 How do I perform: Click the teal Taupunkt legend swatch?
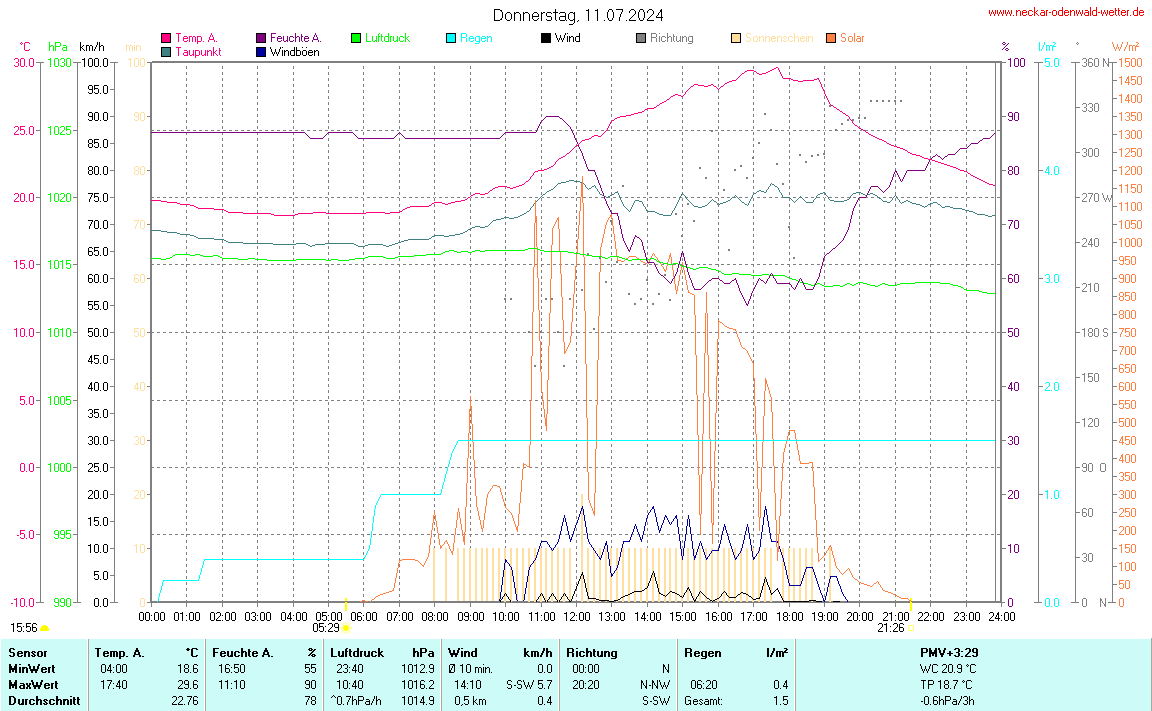click(x=166, y=52)
